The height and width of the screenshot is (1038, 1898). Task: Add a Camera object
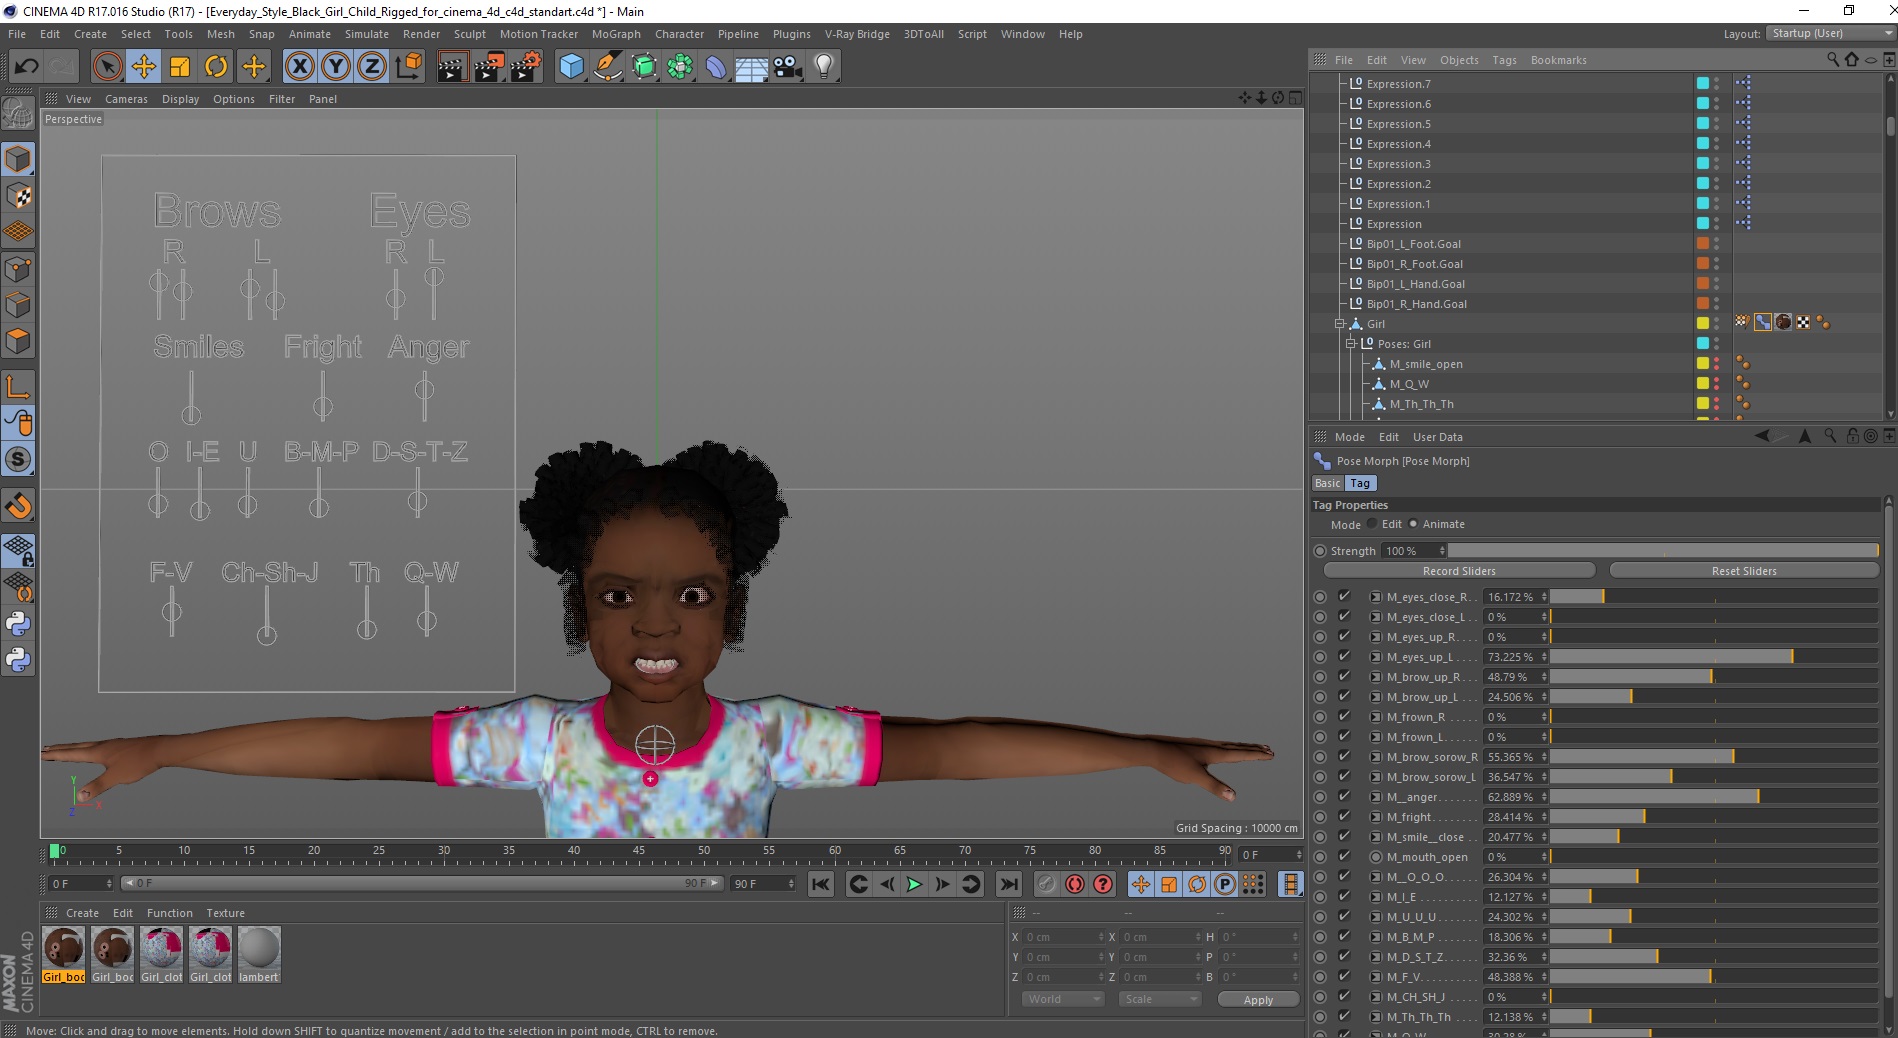(788, 67)
